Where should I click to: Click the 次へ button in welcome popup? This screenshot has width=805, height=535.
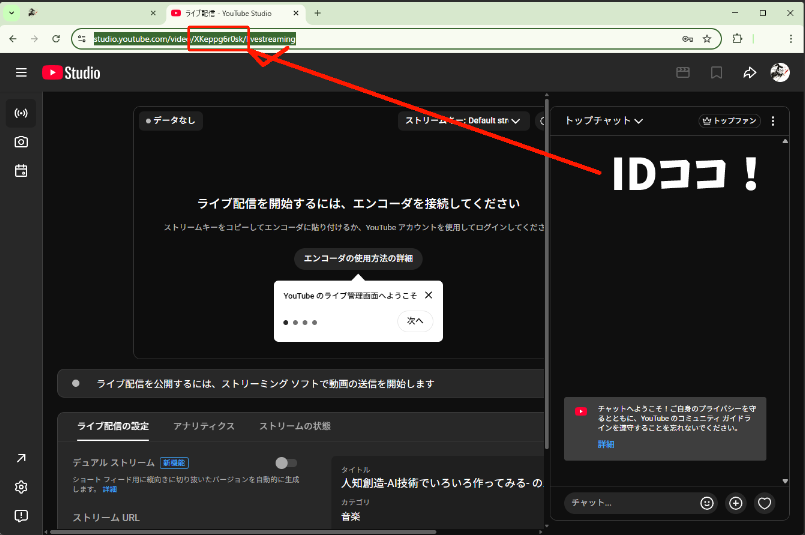coord(415,321)
